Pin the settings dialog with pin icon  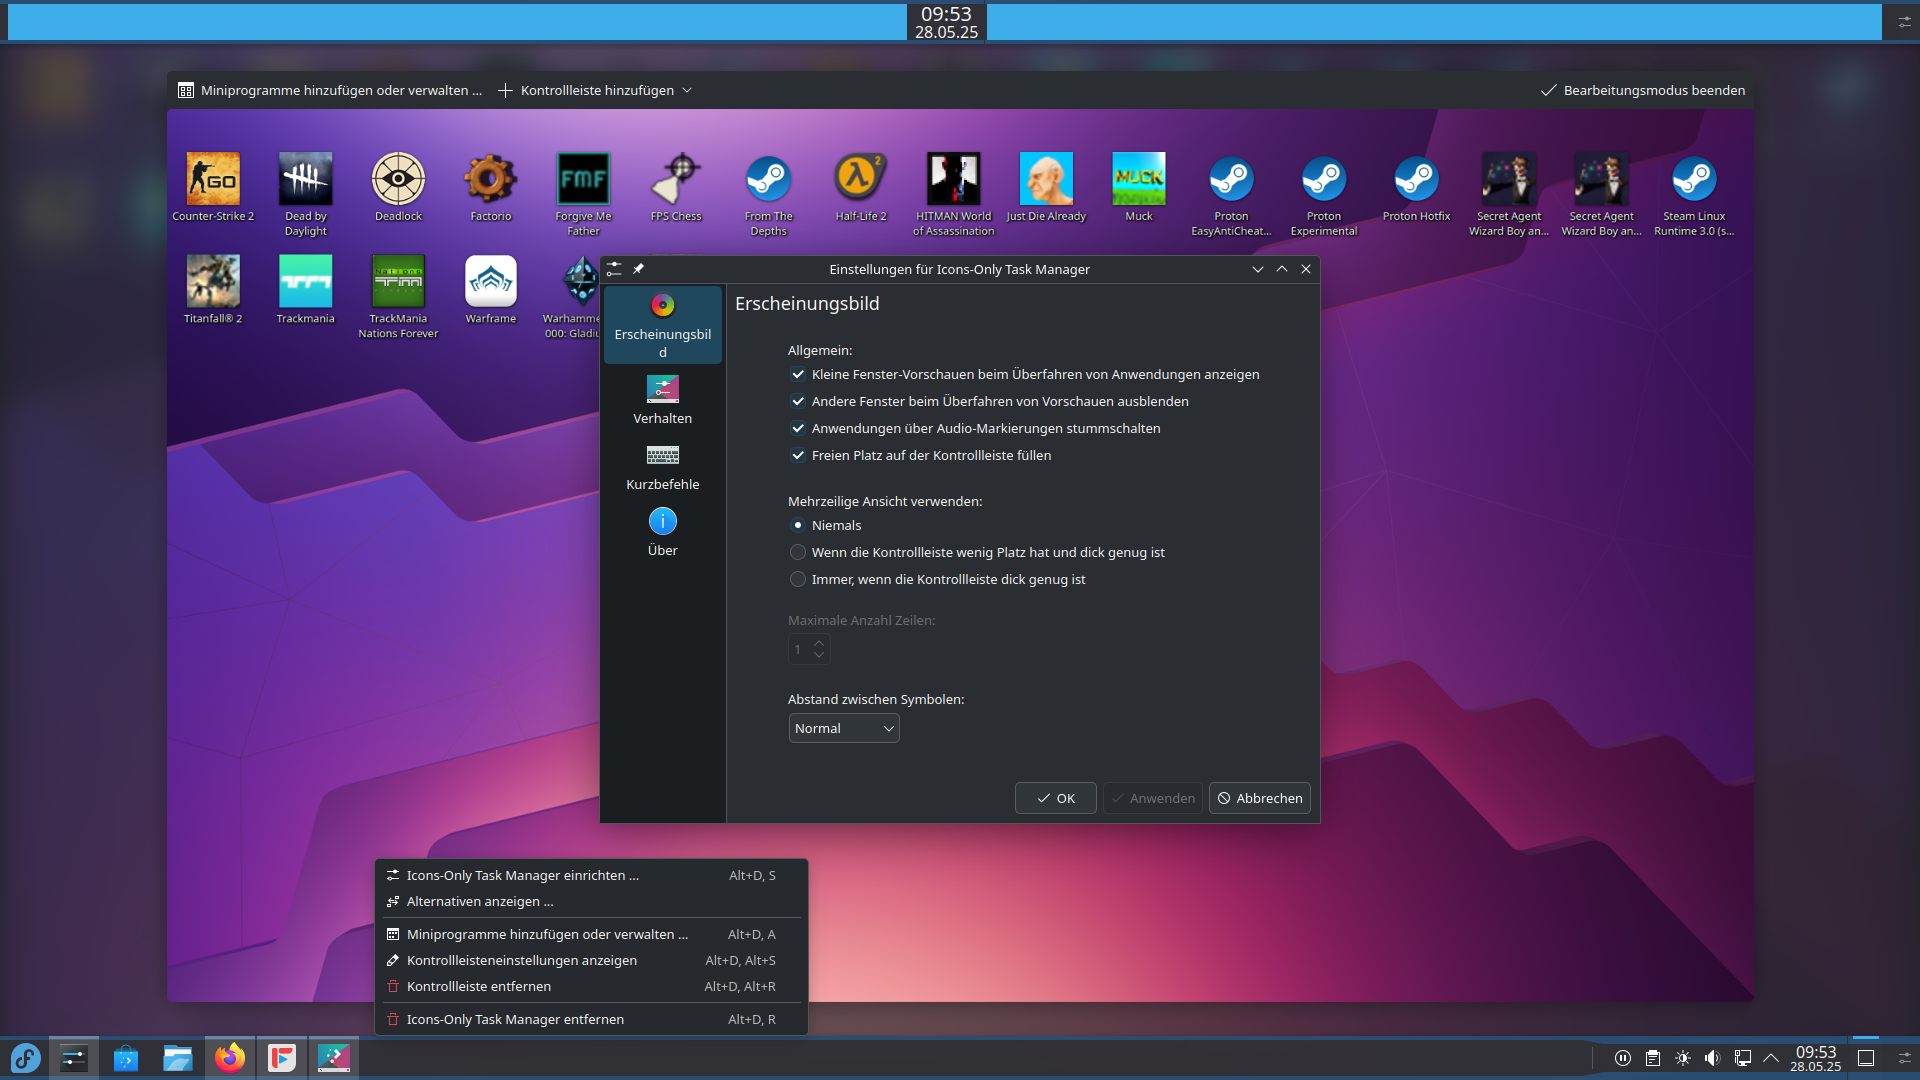[638, 269]
